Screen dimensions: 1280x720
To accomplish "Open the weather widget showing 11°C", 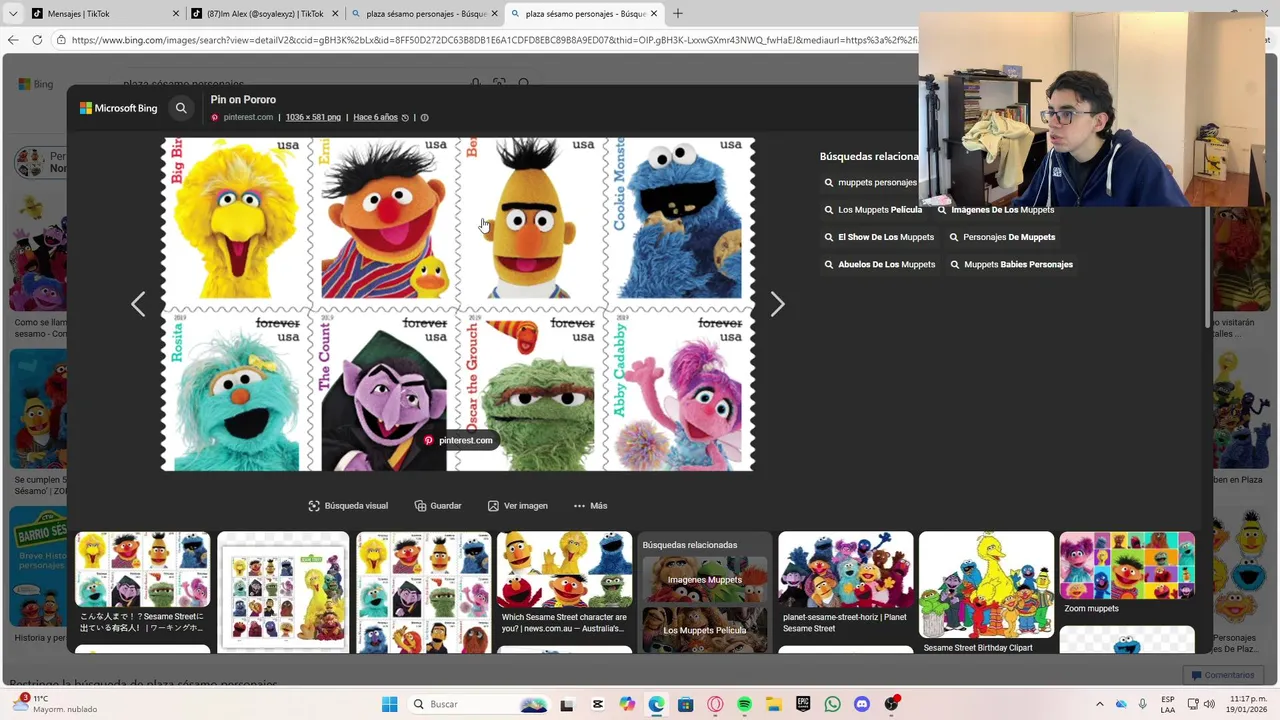I will pyautogui.click(x=55, y=704).
